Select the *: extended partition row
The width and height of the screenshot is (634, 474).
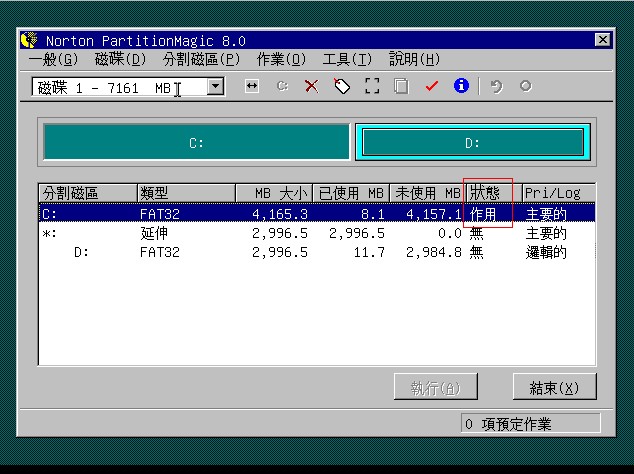click(x=317, y=233)
